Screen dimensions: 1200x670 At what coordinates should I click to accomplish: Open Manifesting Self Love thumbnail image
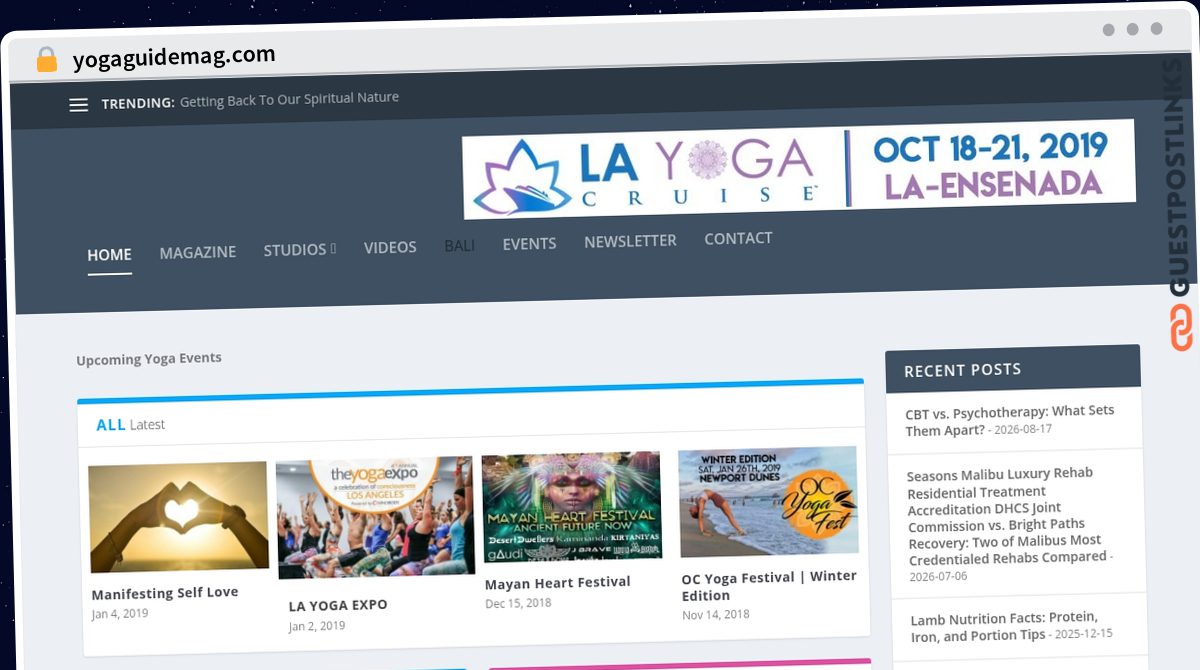click(178, 517)
